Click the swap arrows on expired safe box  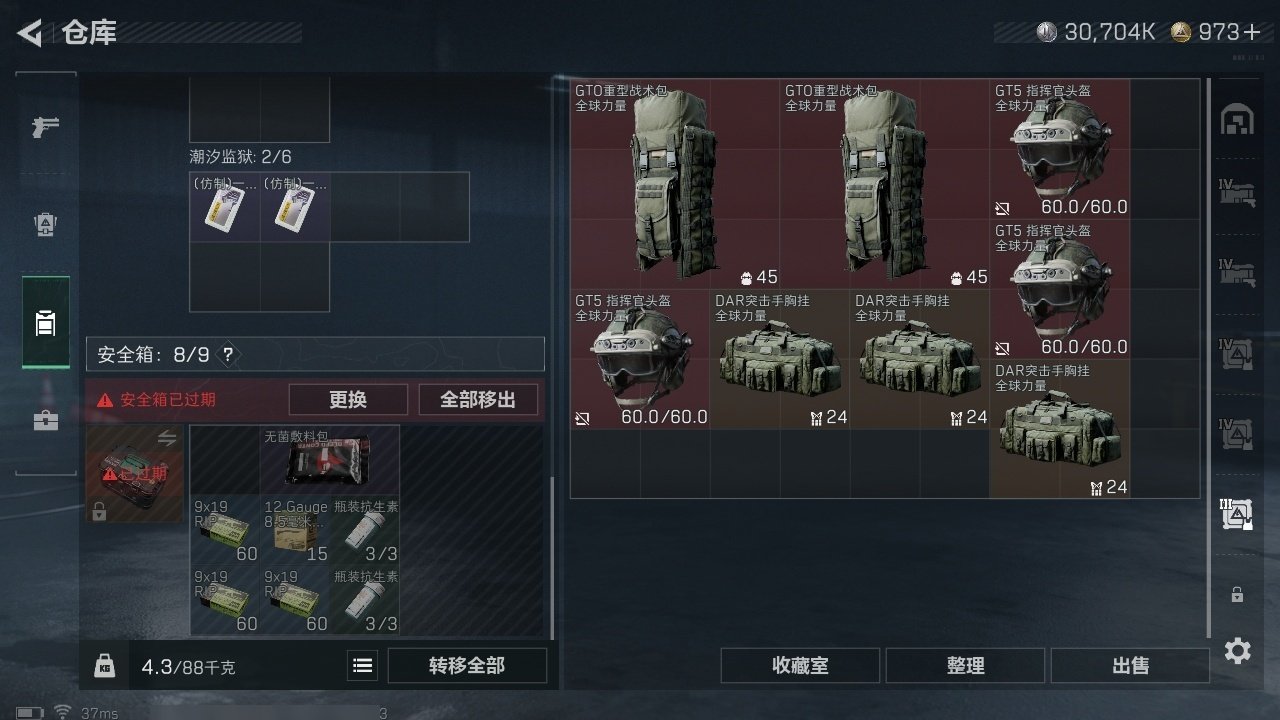tap(167, 438)
